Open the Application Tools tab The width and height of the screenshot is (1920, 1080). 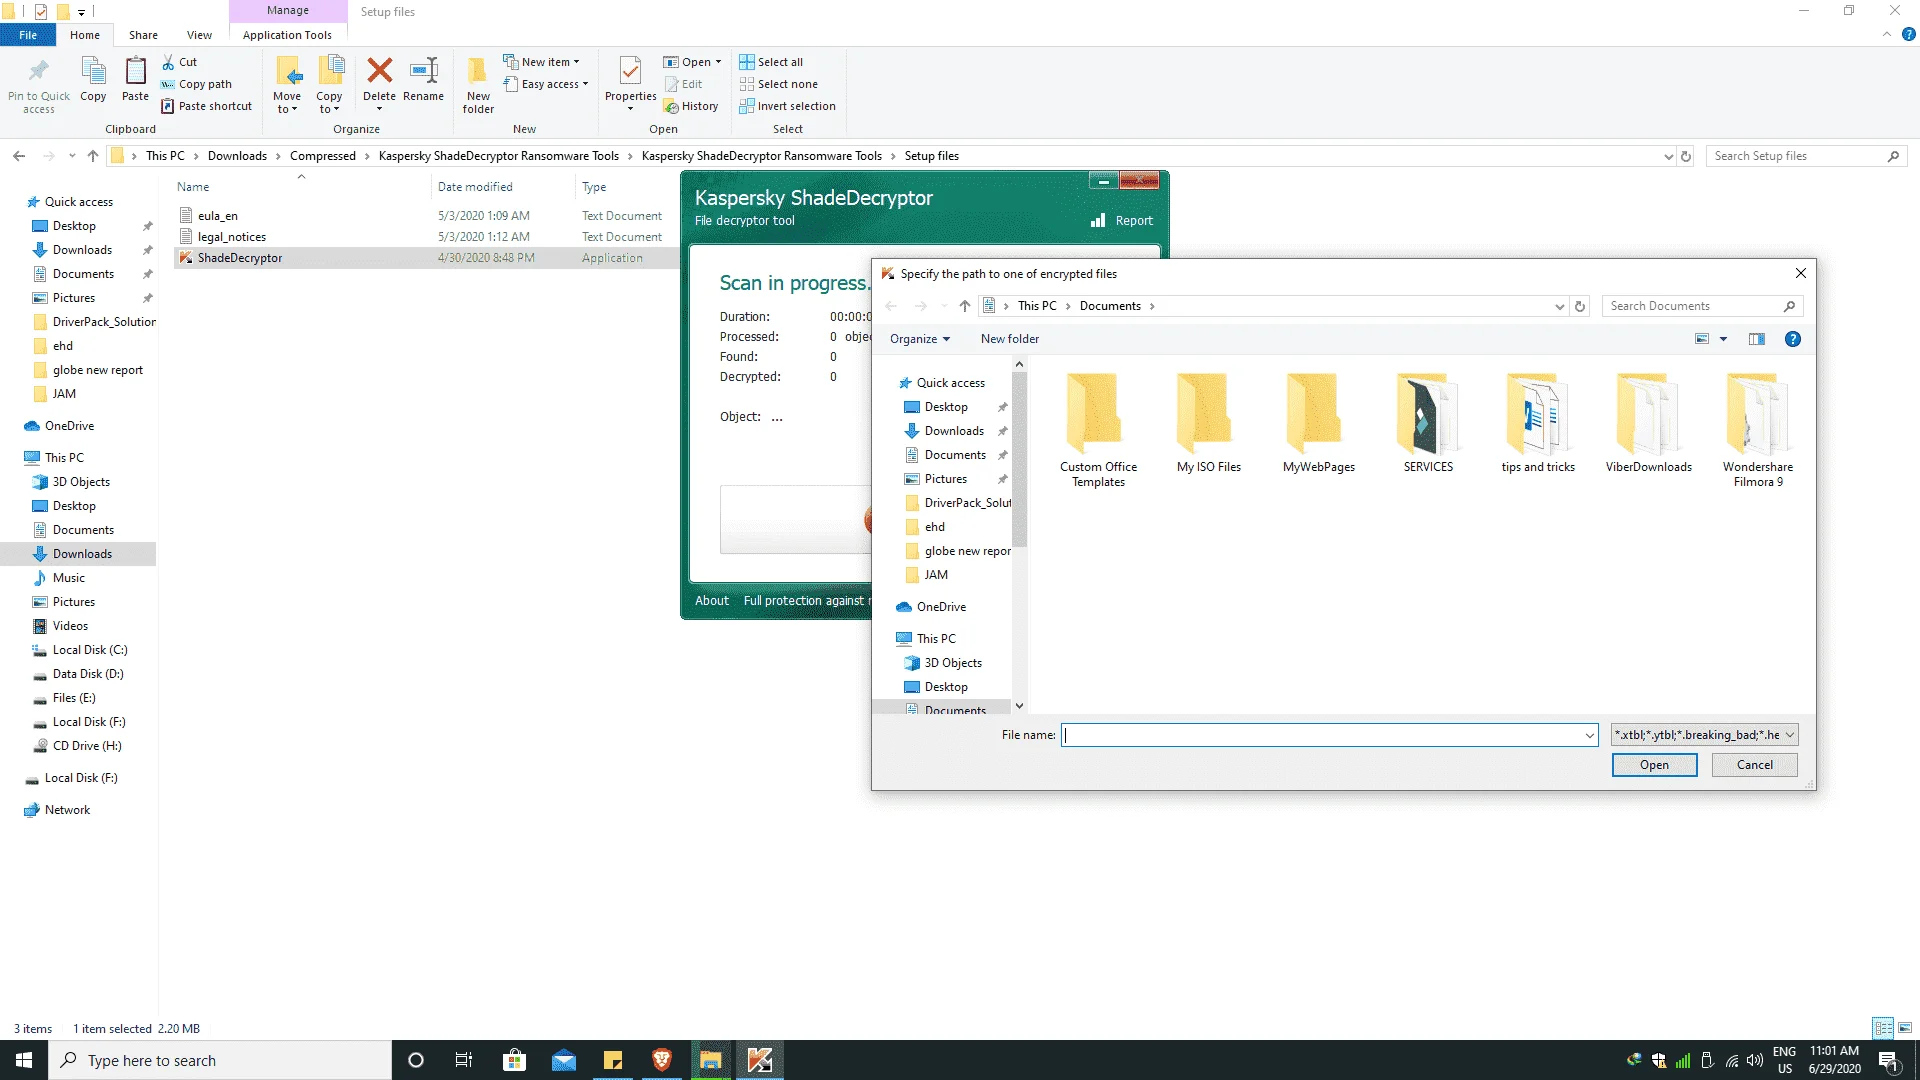tap(287, 35)
